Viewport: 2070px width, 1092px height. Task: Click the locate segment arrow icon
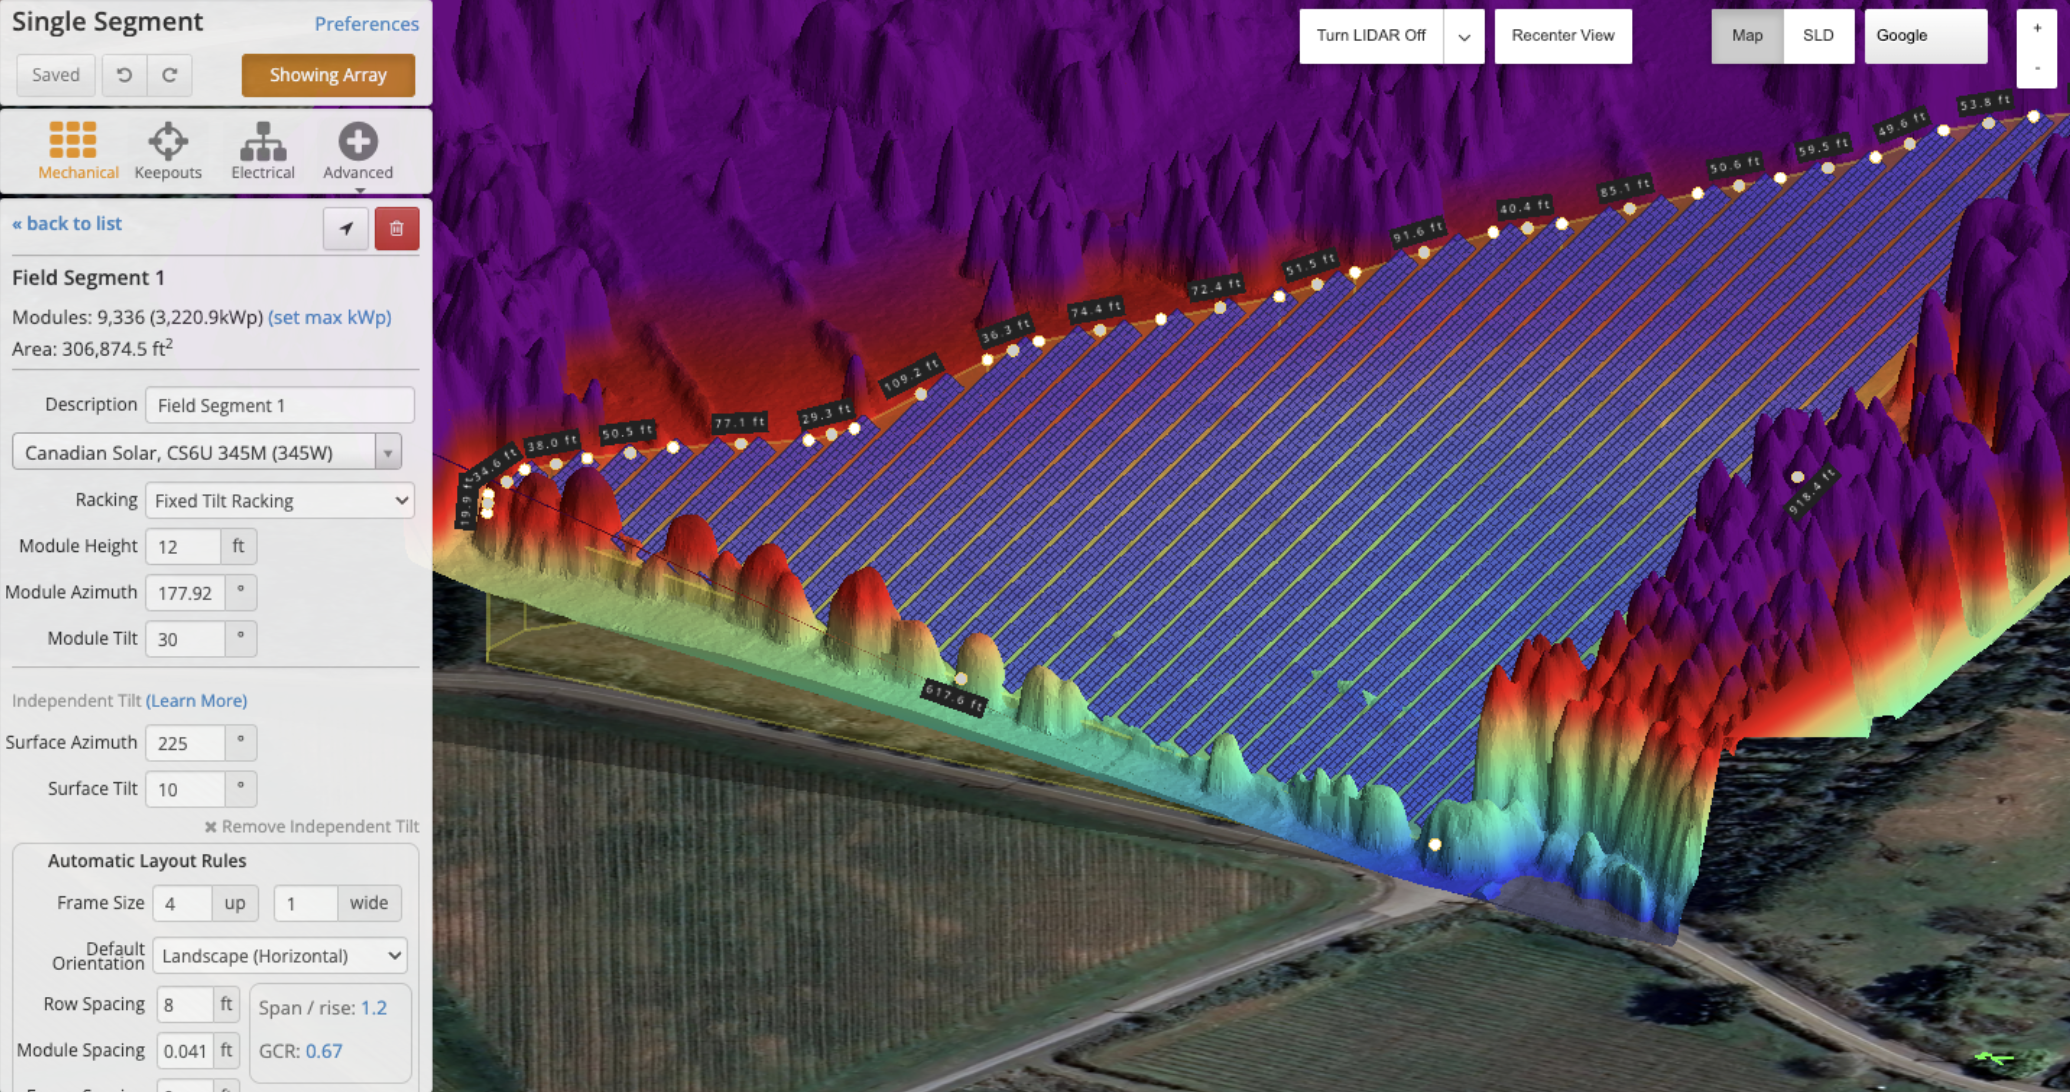coord(346,229)
